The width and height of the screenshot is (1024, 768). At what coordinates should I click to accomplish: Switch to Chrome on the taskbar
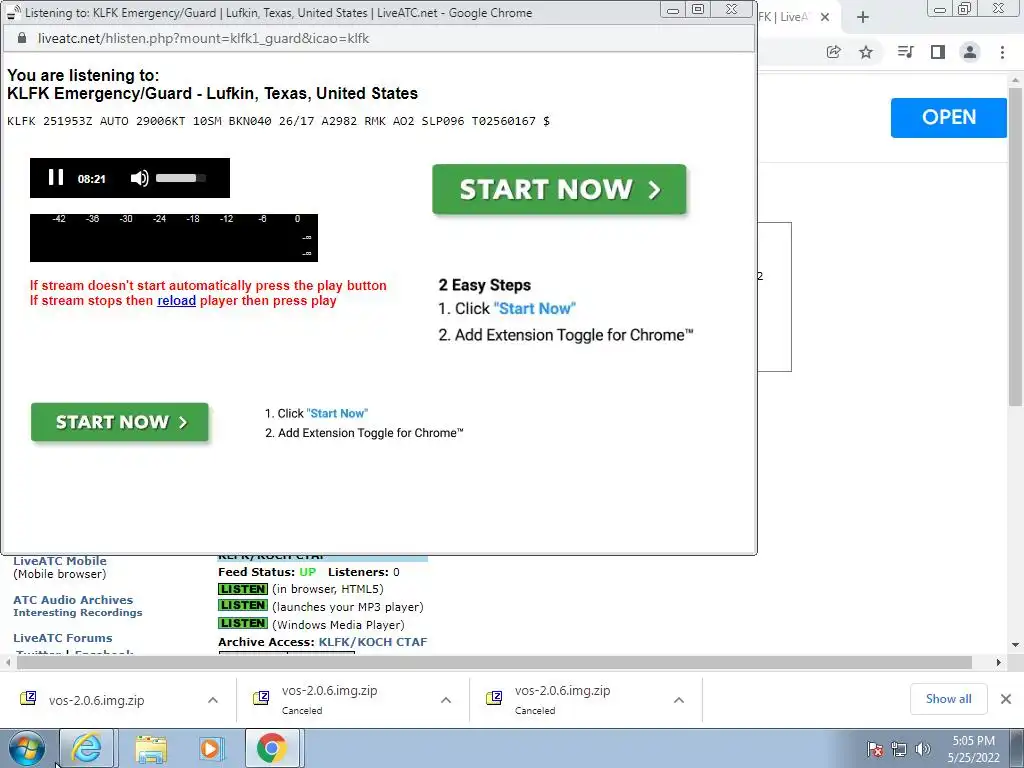[272, 748]
